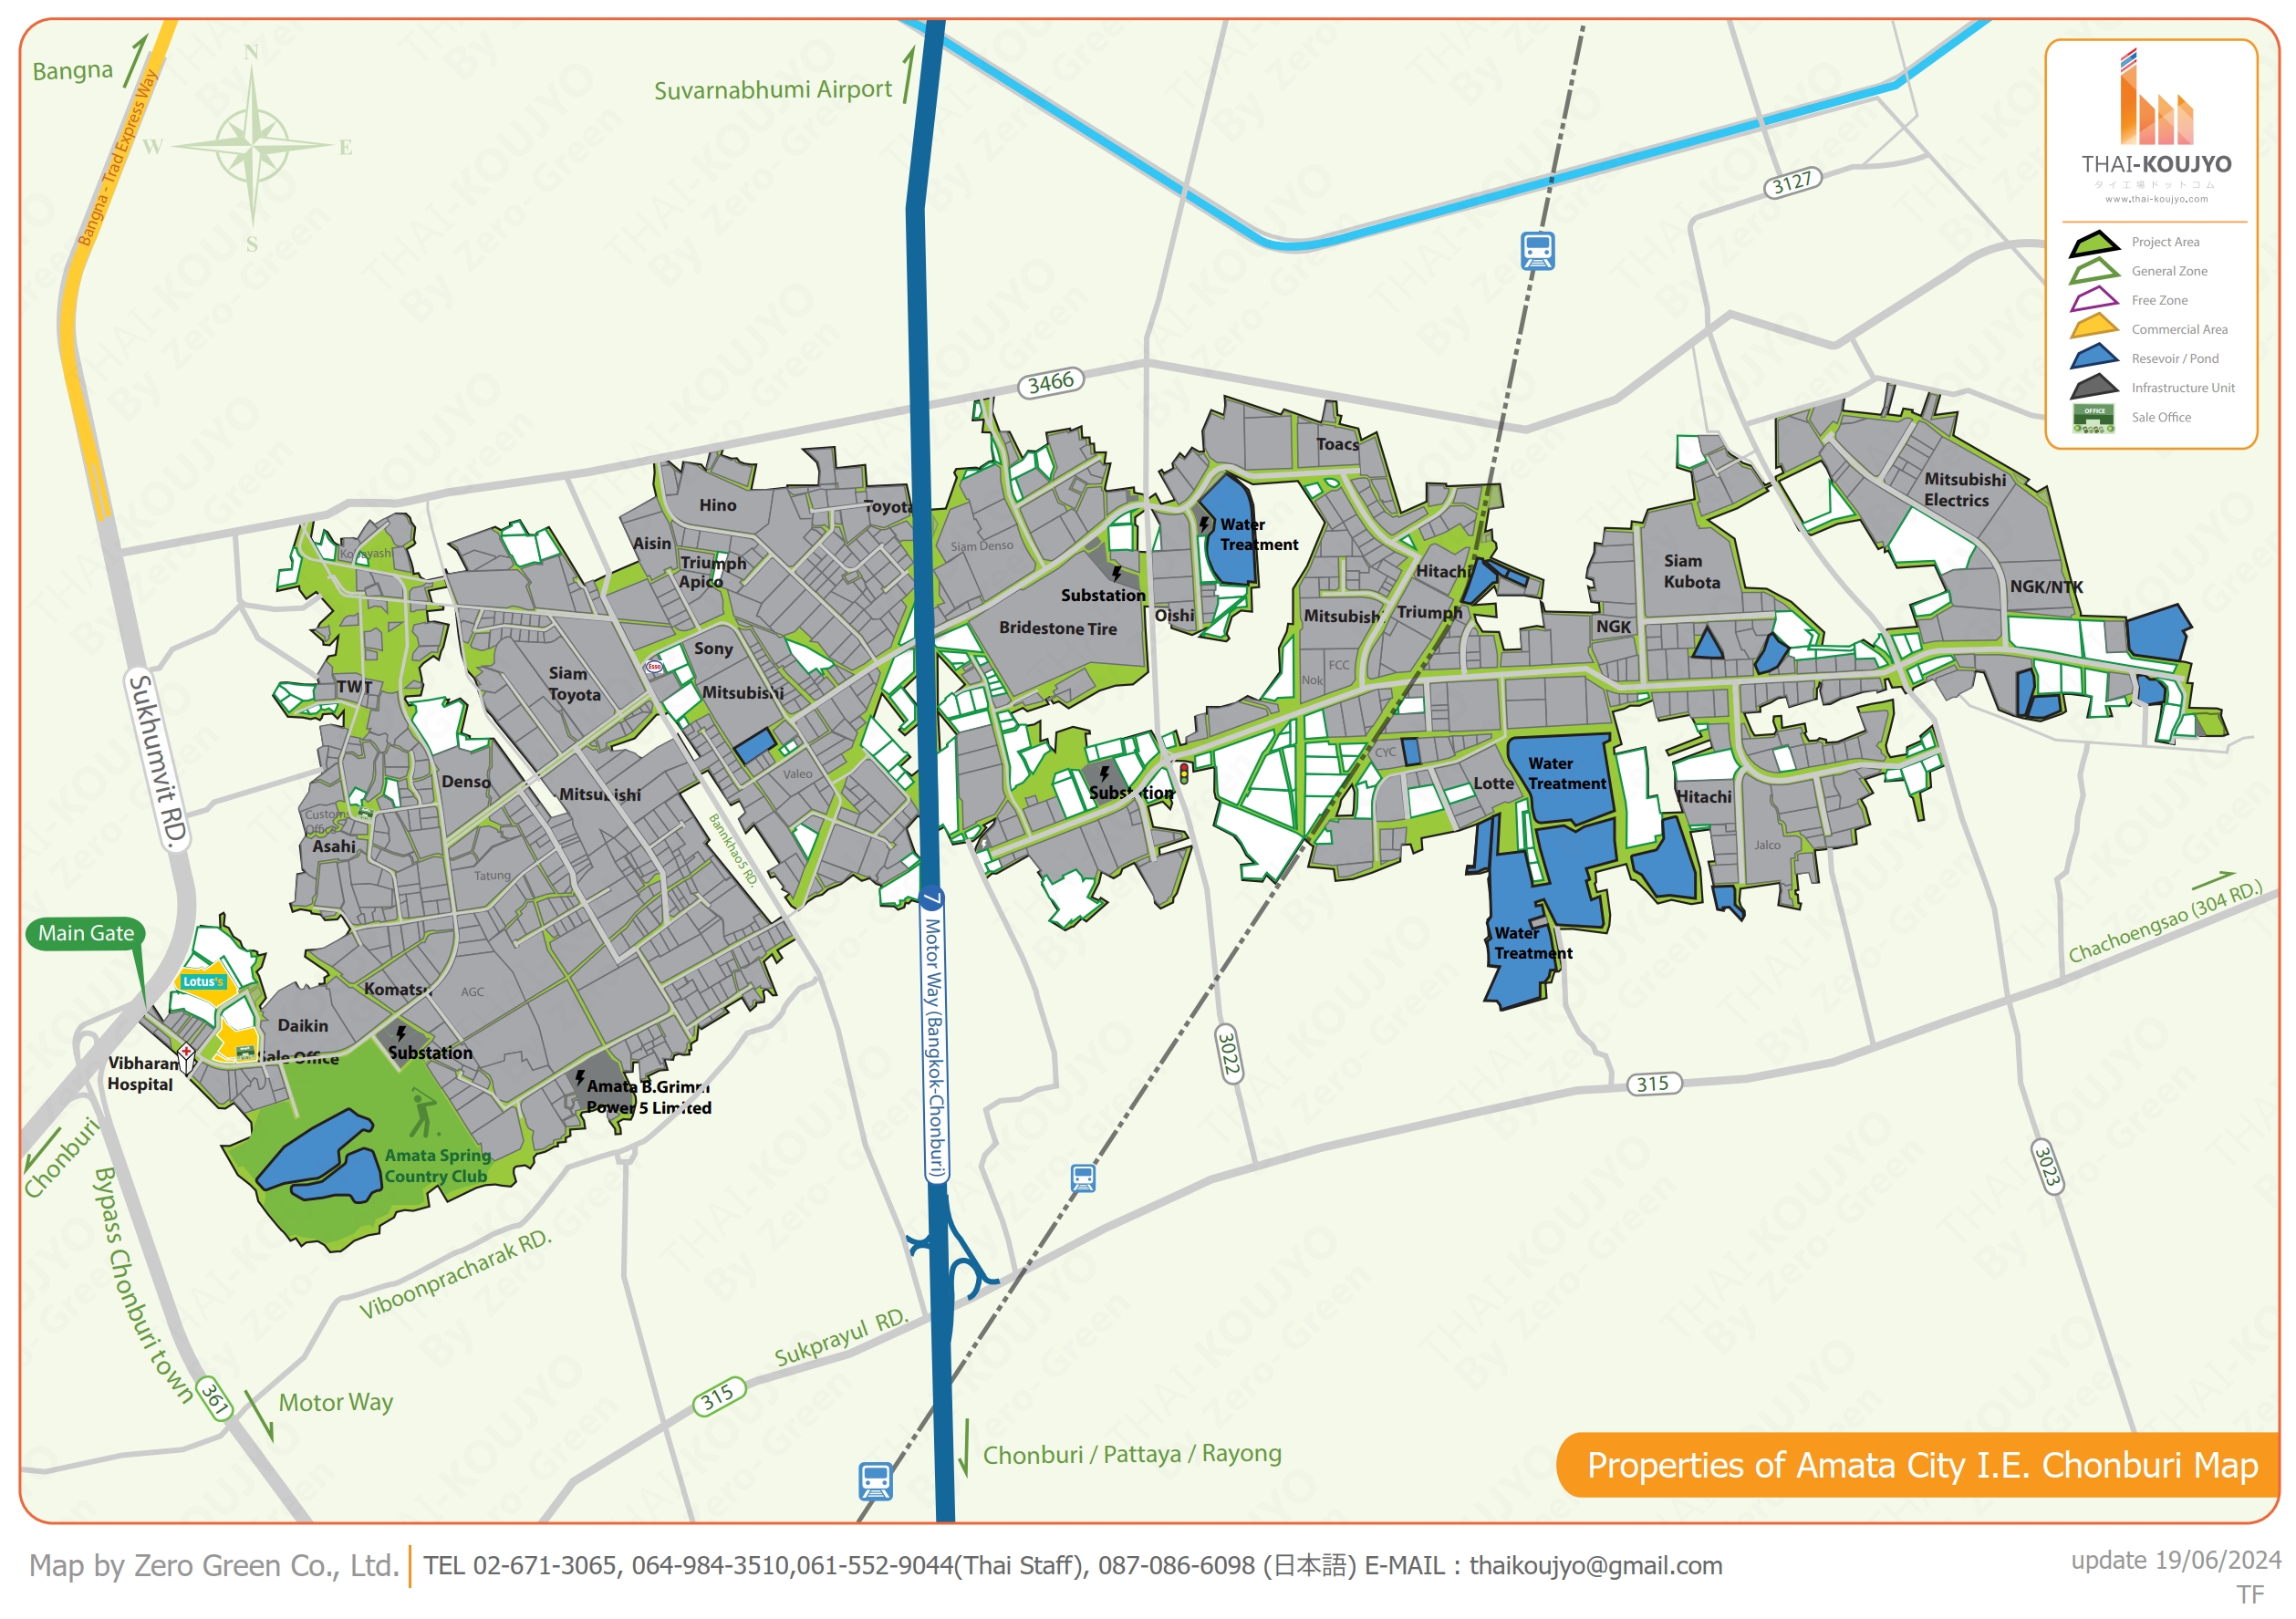The width and height of the screenshot is (2296, 1619).
Task: Click the train station icon beside the 3022 badge
Action: 1083,1178
